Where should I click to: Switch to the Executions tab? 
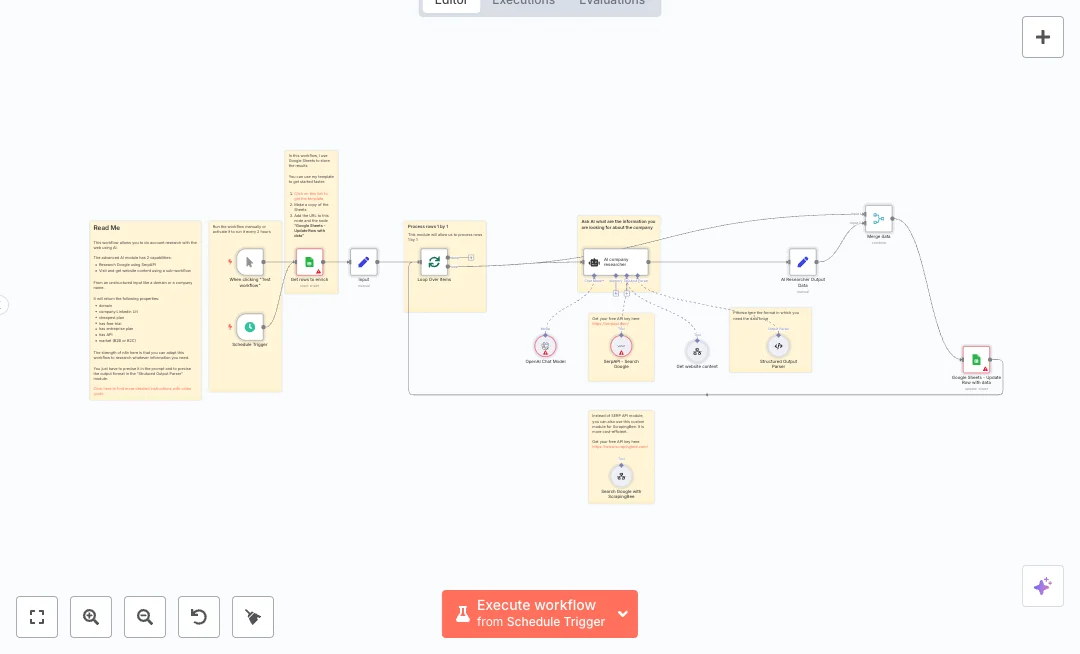pyautogui.click(x=523, y=3)
